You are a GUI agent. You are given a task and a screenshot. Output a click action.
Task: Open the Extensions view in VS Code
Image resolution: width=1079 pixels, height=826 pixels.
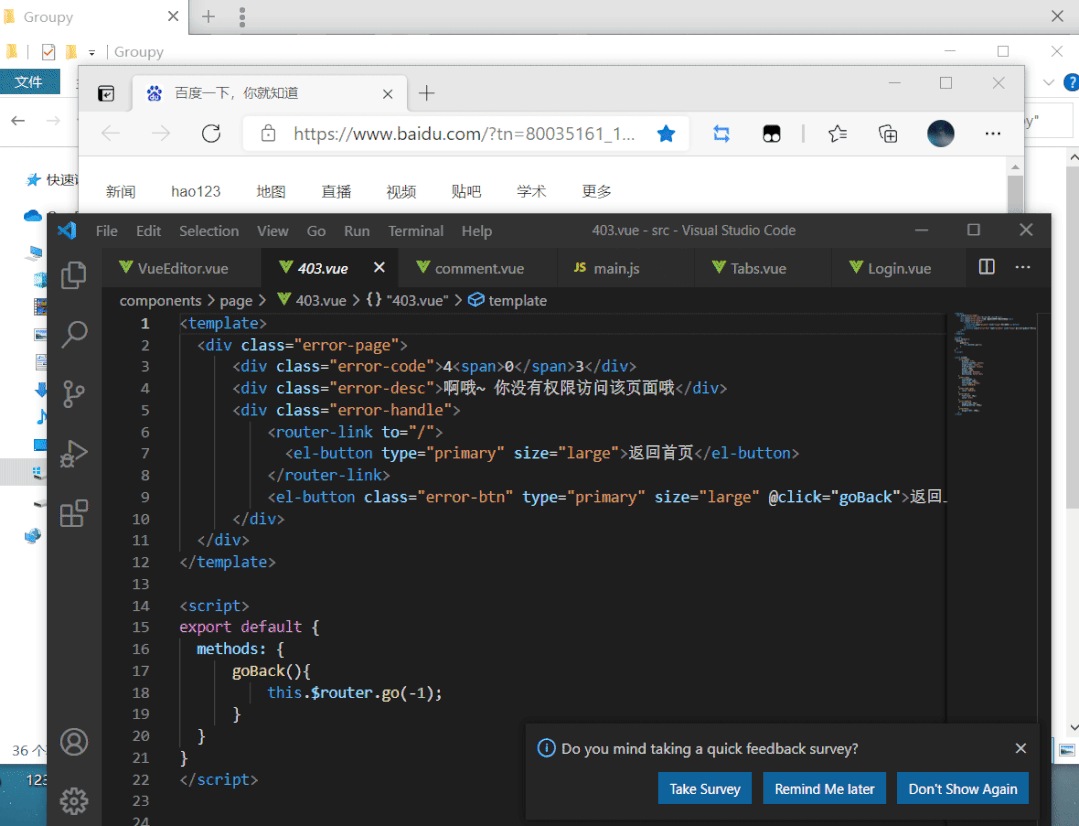pyautogui.click(x=74, y=513)
